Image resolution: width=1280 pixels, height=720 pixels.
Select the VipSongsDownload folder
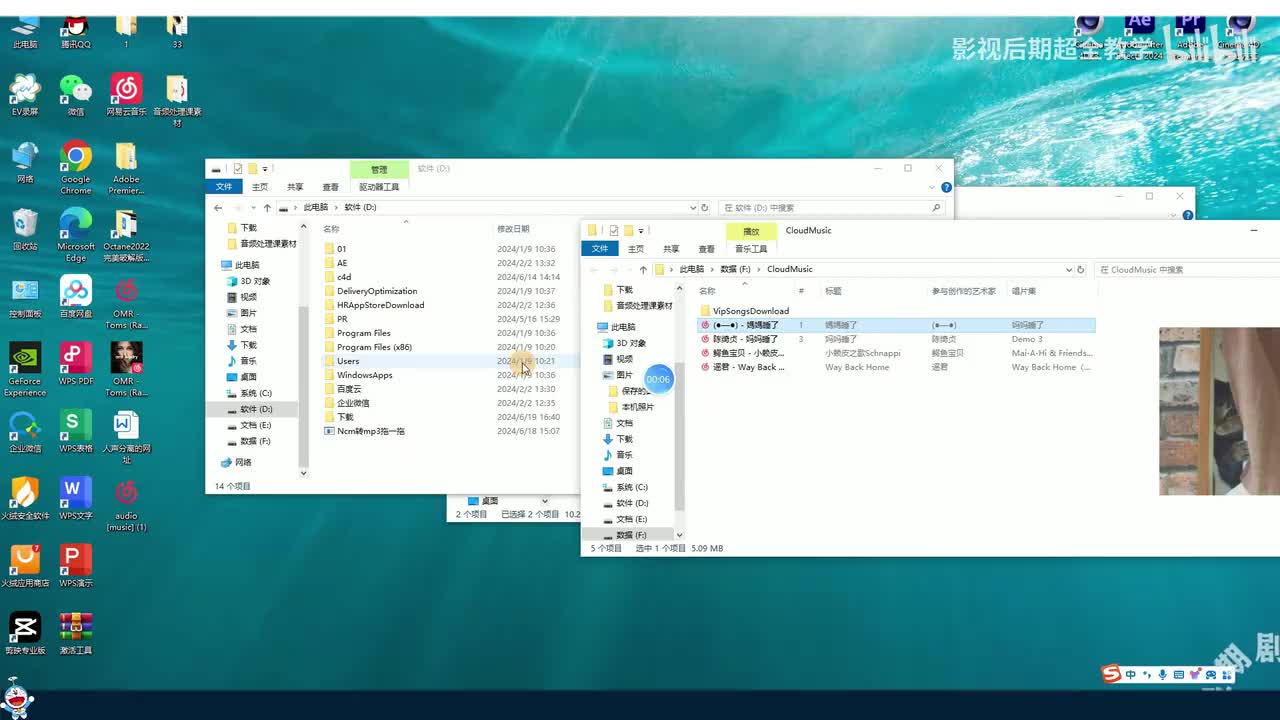750,311
